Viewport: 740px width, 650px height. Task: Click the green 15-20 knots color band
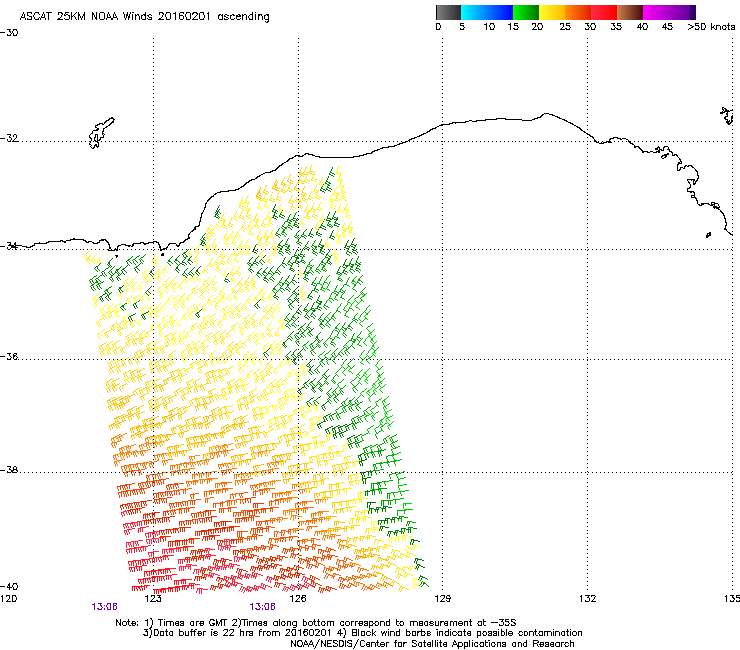pyautogui.click(x=526, y=12)
